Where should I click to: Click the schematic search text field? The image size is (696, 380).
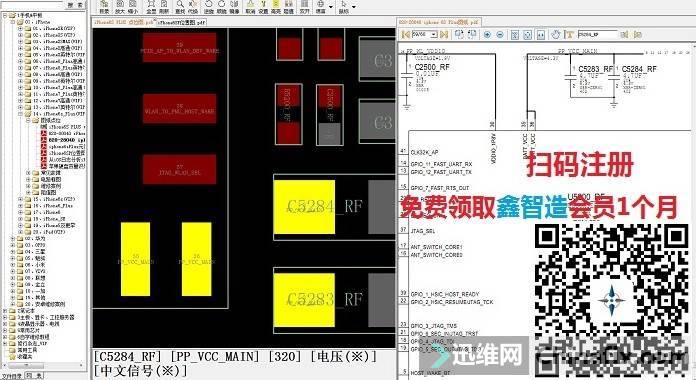click(597, 34)
